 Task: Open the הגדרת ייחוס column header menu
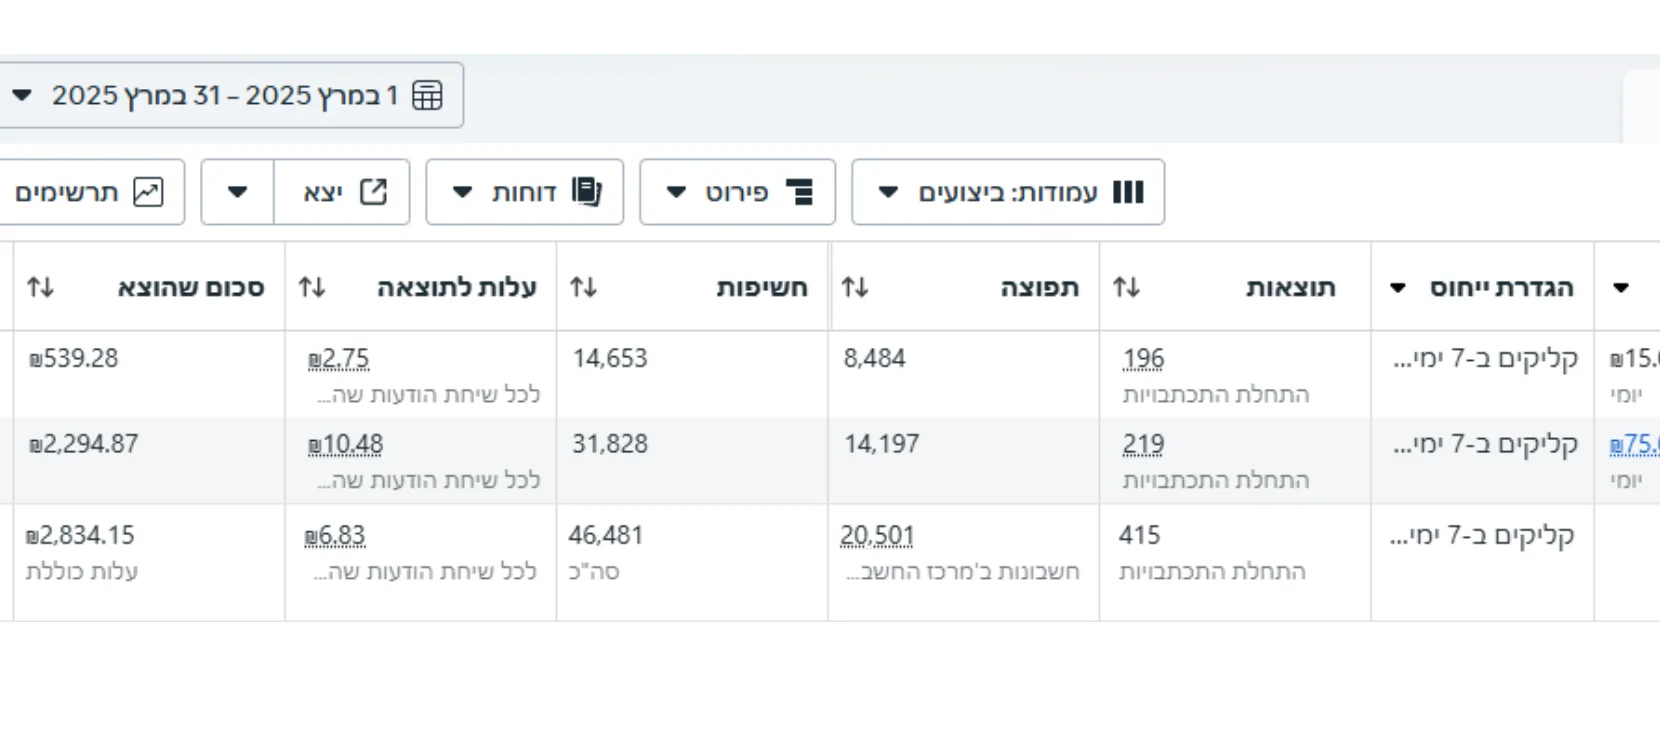[x=1398, y=288]
